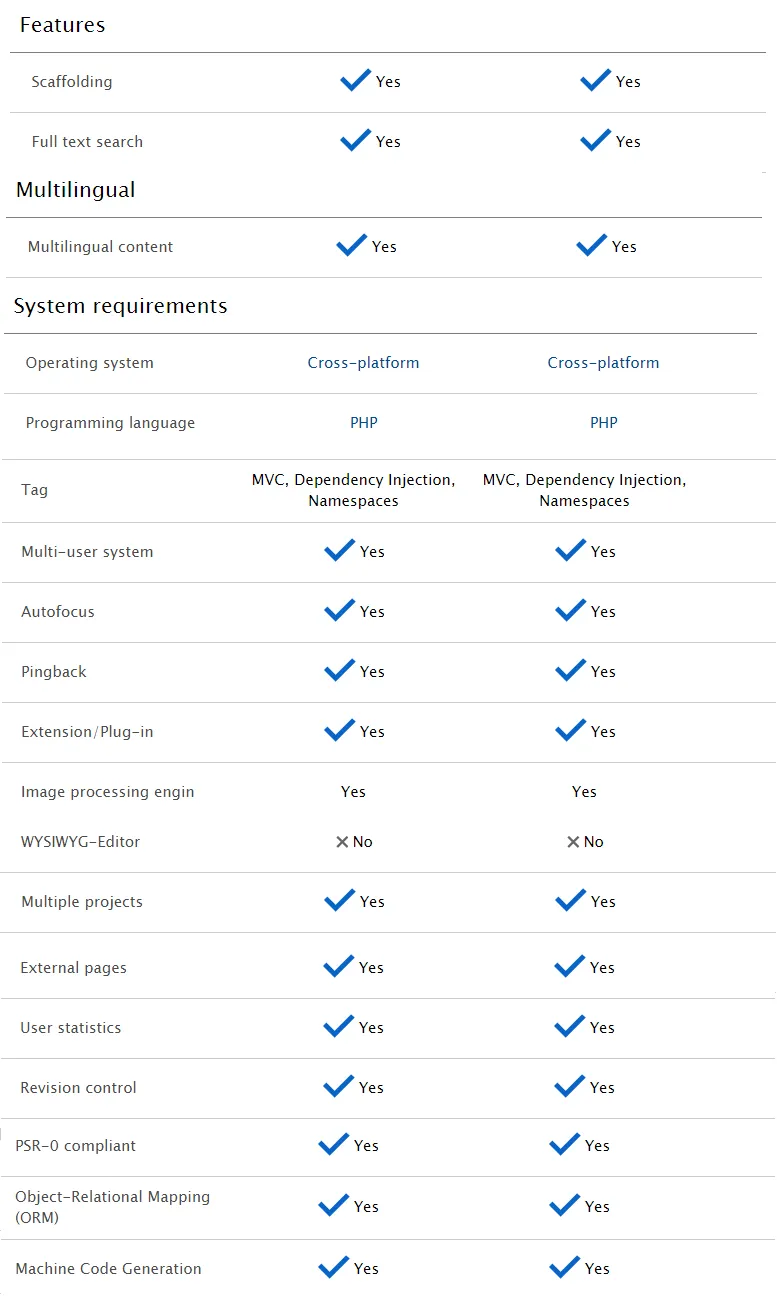Click Pingback checkmark in first column
This screenshot has height=1302, width=777.
[x=339, y=671]
